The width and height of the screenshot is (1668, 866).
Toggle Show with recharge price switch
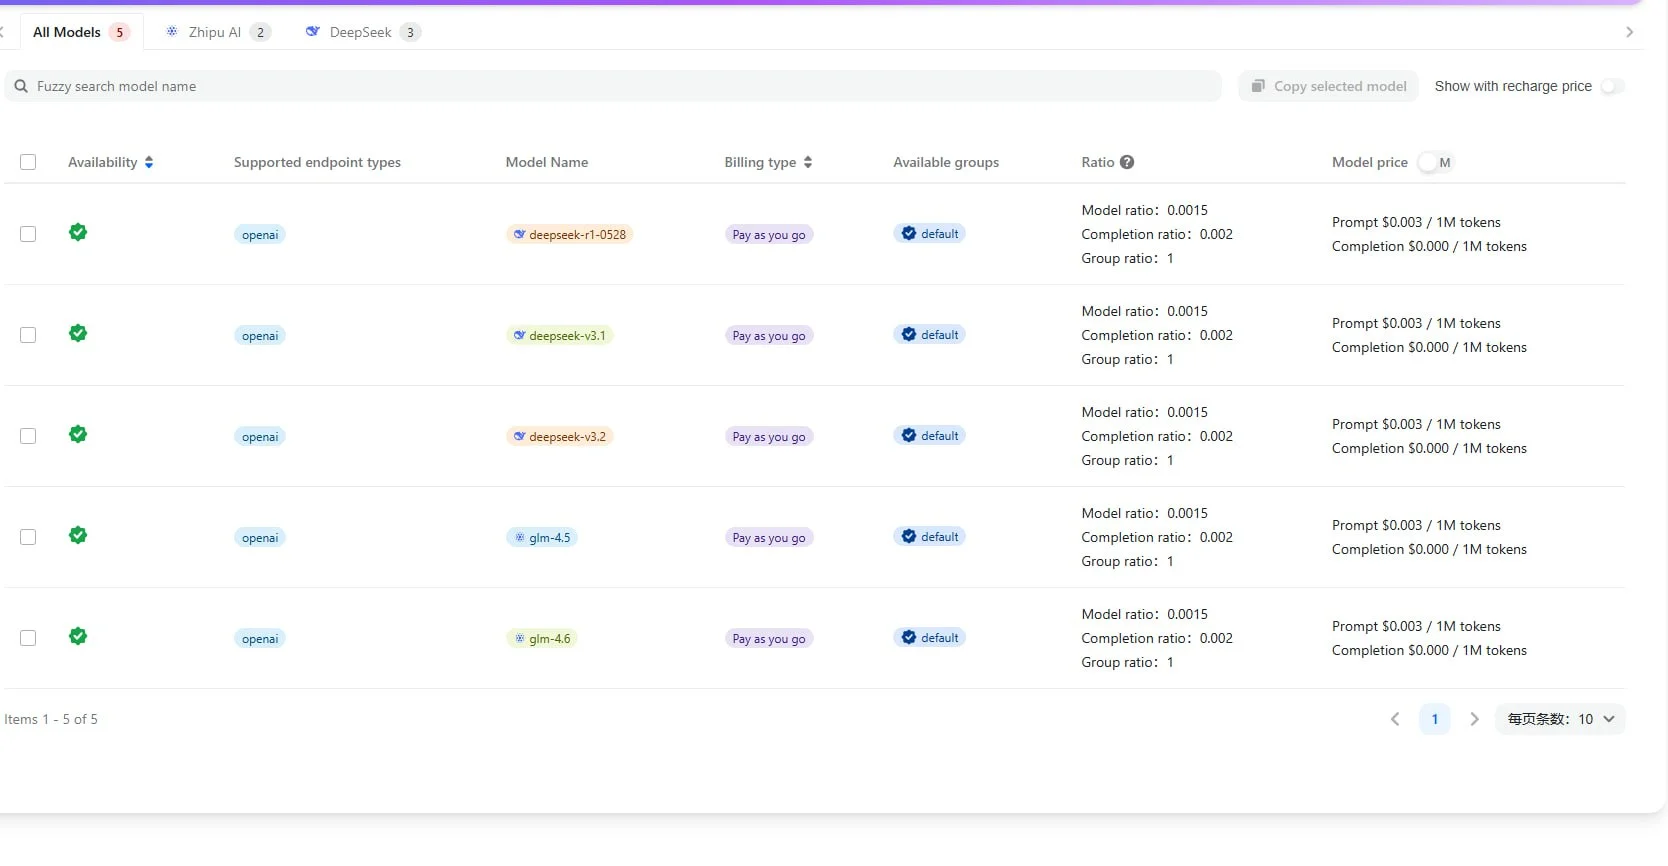[1612, 87]
